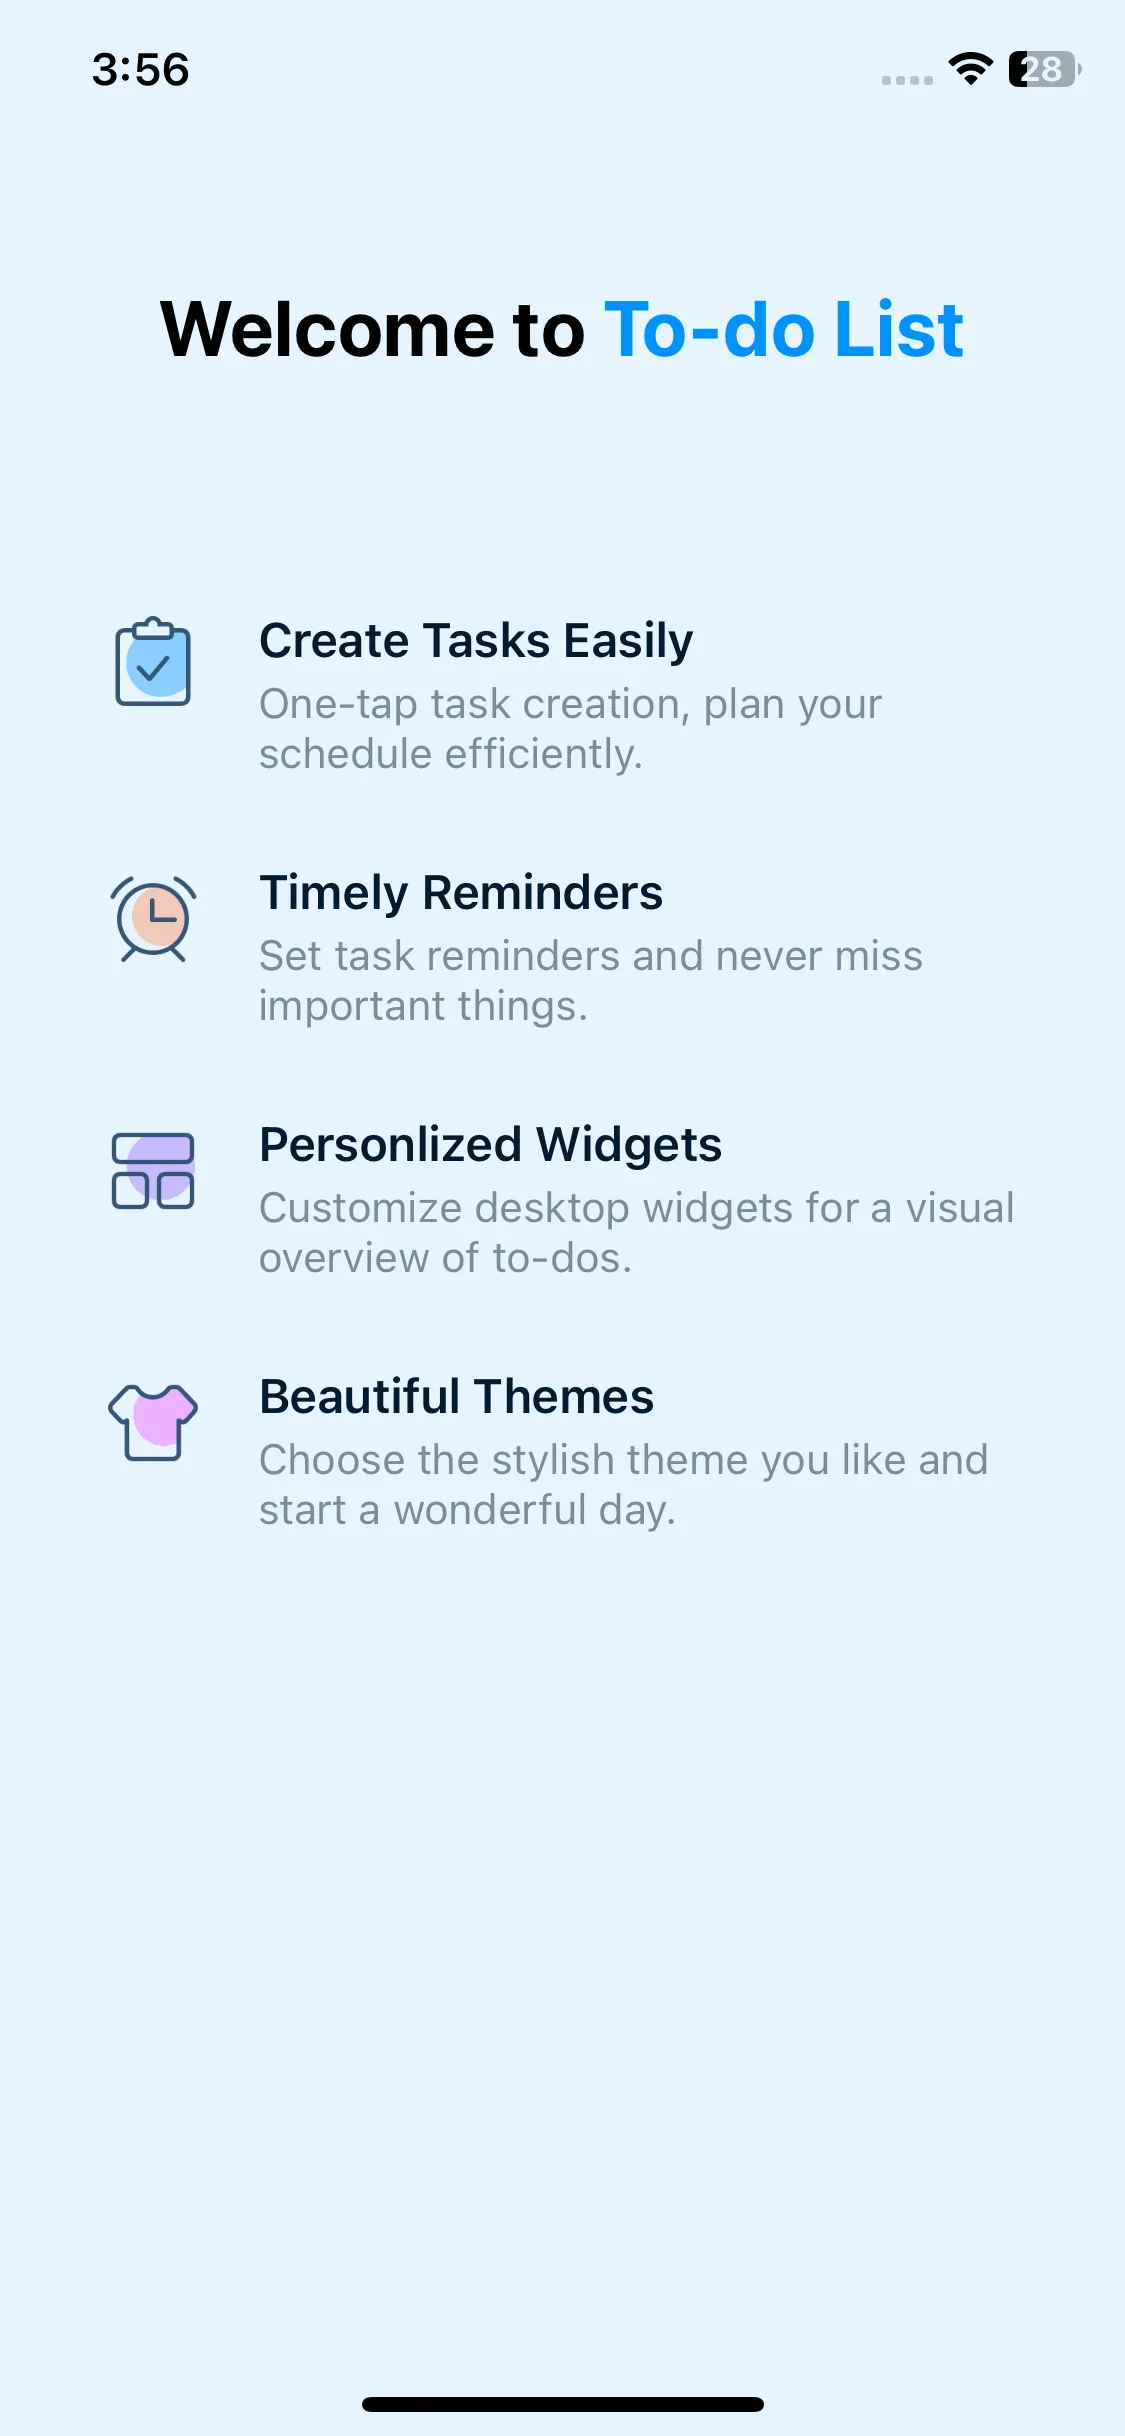This screenshot has height=2436, width=1125.
Task: Tap the One-tap task creation description
Action: 570,729
